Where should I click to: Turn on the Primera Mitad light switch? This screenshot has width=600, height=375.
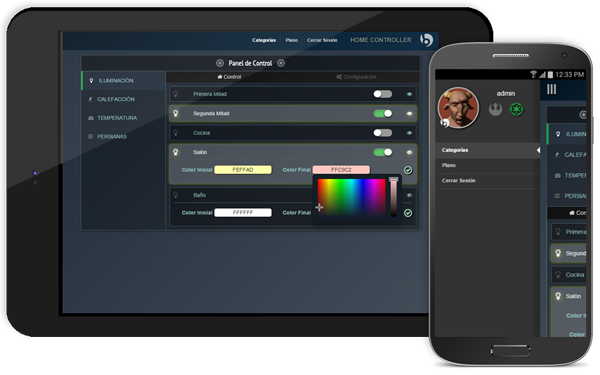[x=383, y=94]
